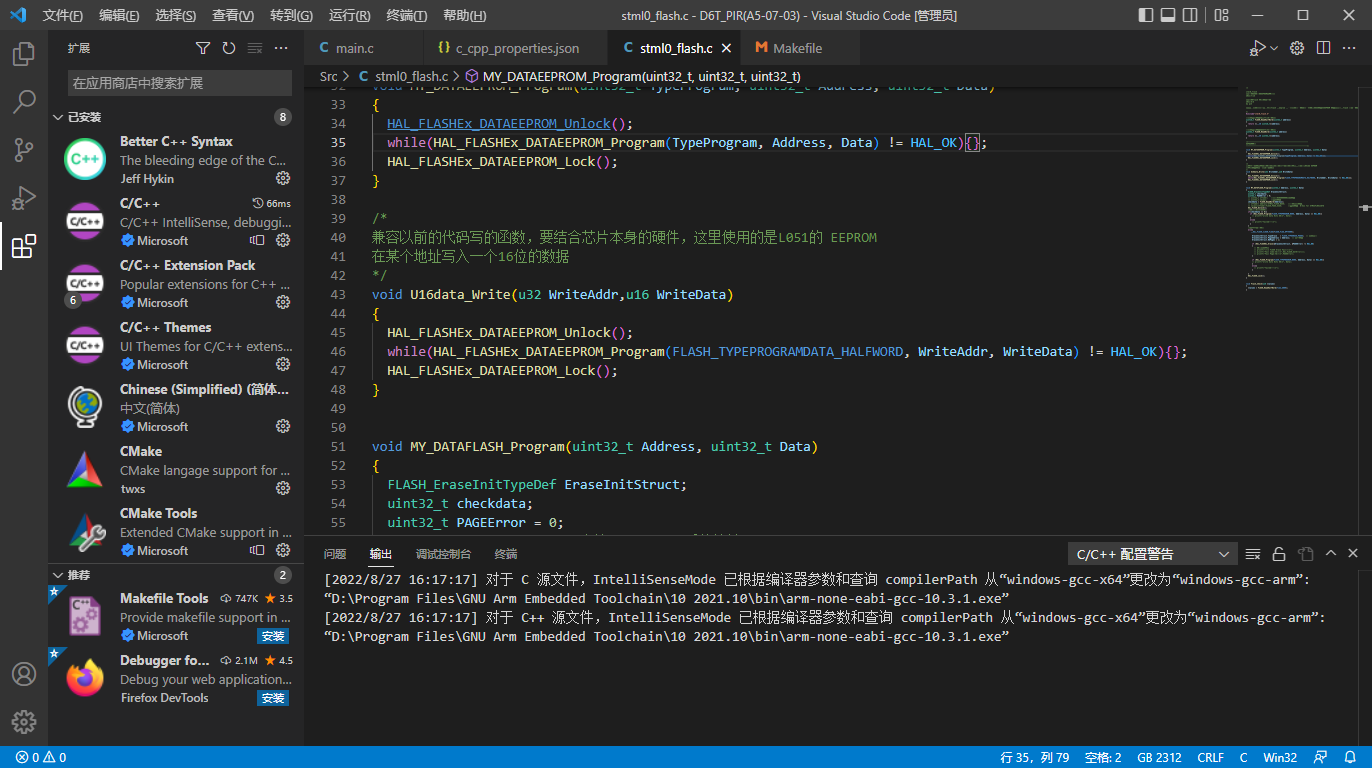1372x768 pixels.
Task: Open C/C++ extension manage gear
Action: click(x=283, y=240)
